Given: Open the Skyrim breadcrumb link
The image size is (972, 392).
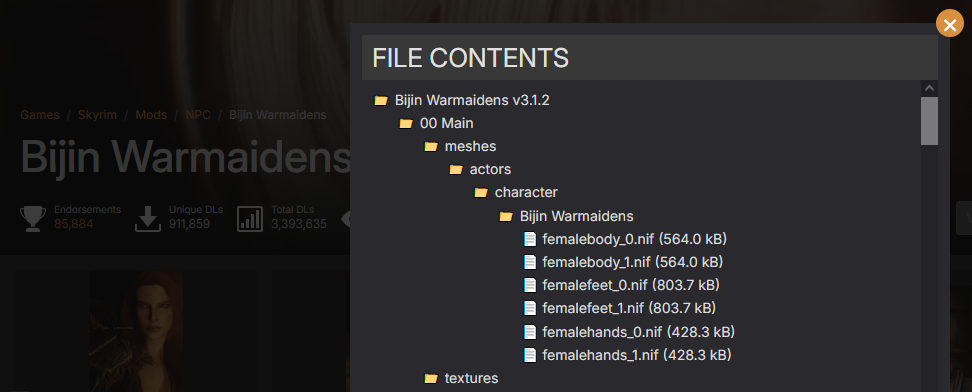Looking at the screenshot, I should click(97, 115).
